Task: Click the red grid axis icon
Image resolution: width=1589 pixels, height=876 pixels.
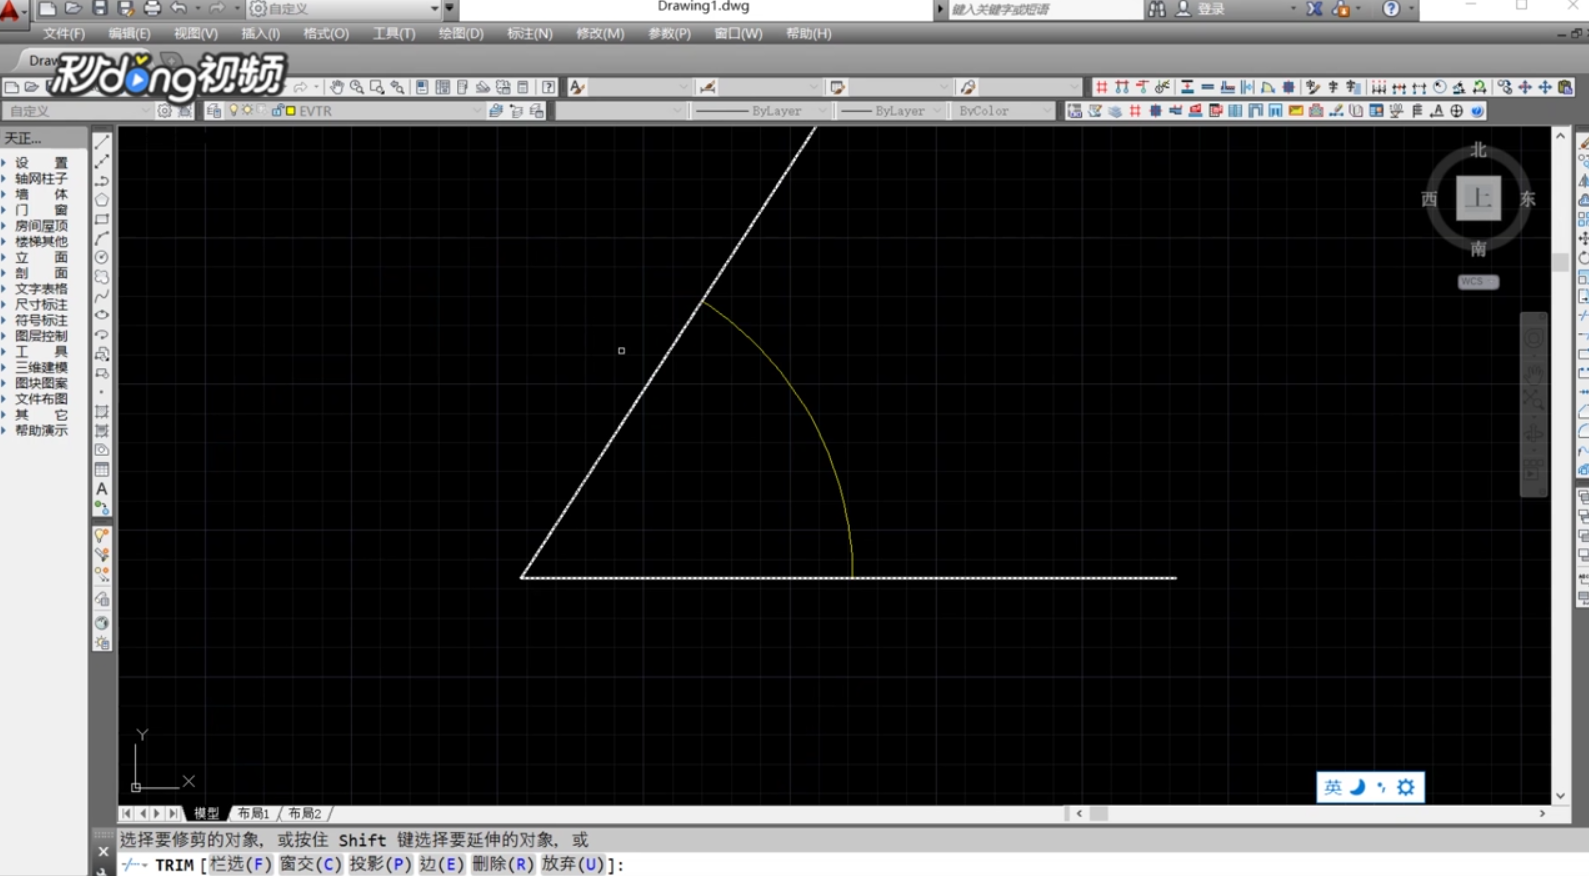Action: [1101, 87]
